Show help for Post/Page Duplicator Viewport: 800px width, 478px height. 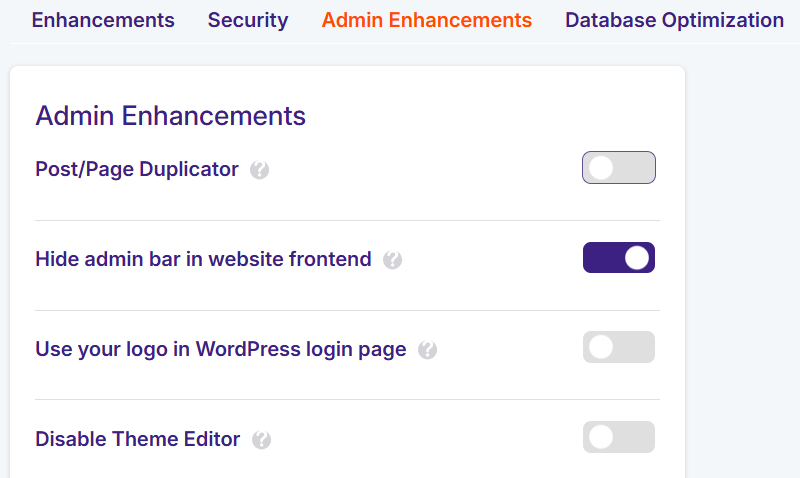click(x=259, y=170)
